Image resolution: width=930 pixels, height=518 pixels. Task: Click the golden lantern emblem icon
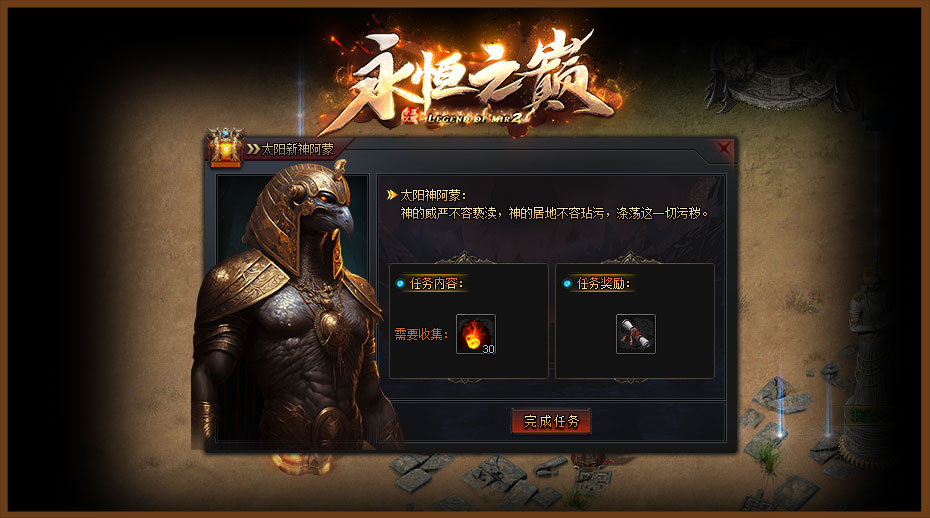pyautogui.click(x=225, y=147)
